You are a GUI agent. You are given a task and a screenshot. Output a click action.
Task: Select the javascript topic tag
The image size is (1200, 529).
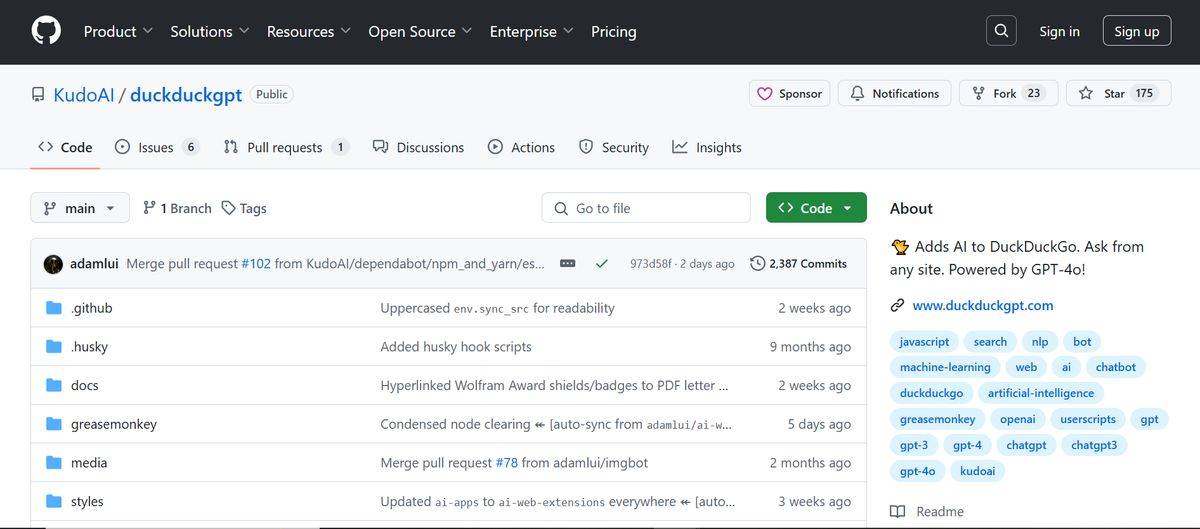tap(924, 341)
